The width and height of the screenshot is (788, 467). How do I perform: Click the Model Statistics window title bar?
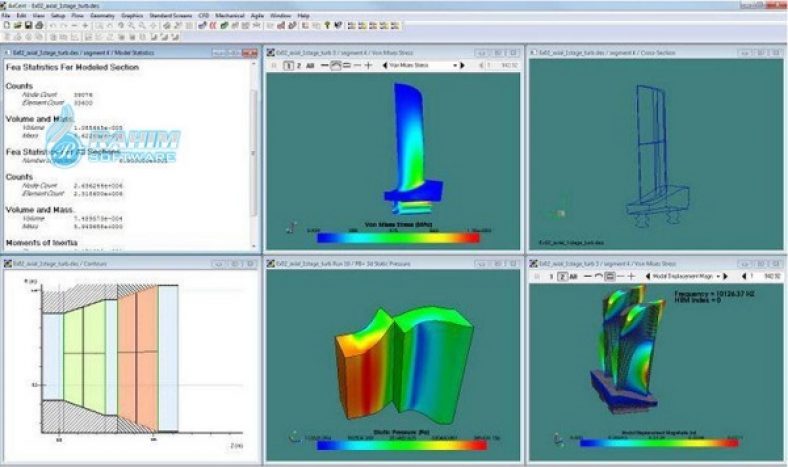131,52
